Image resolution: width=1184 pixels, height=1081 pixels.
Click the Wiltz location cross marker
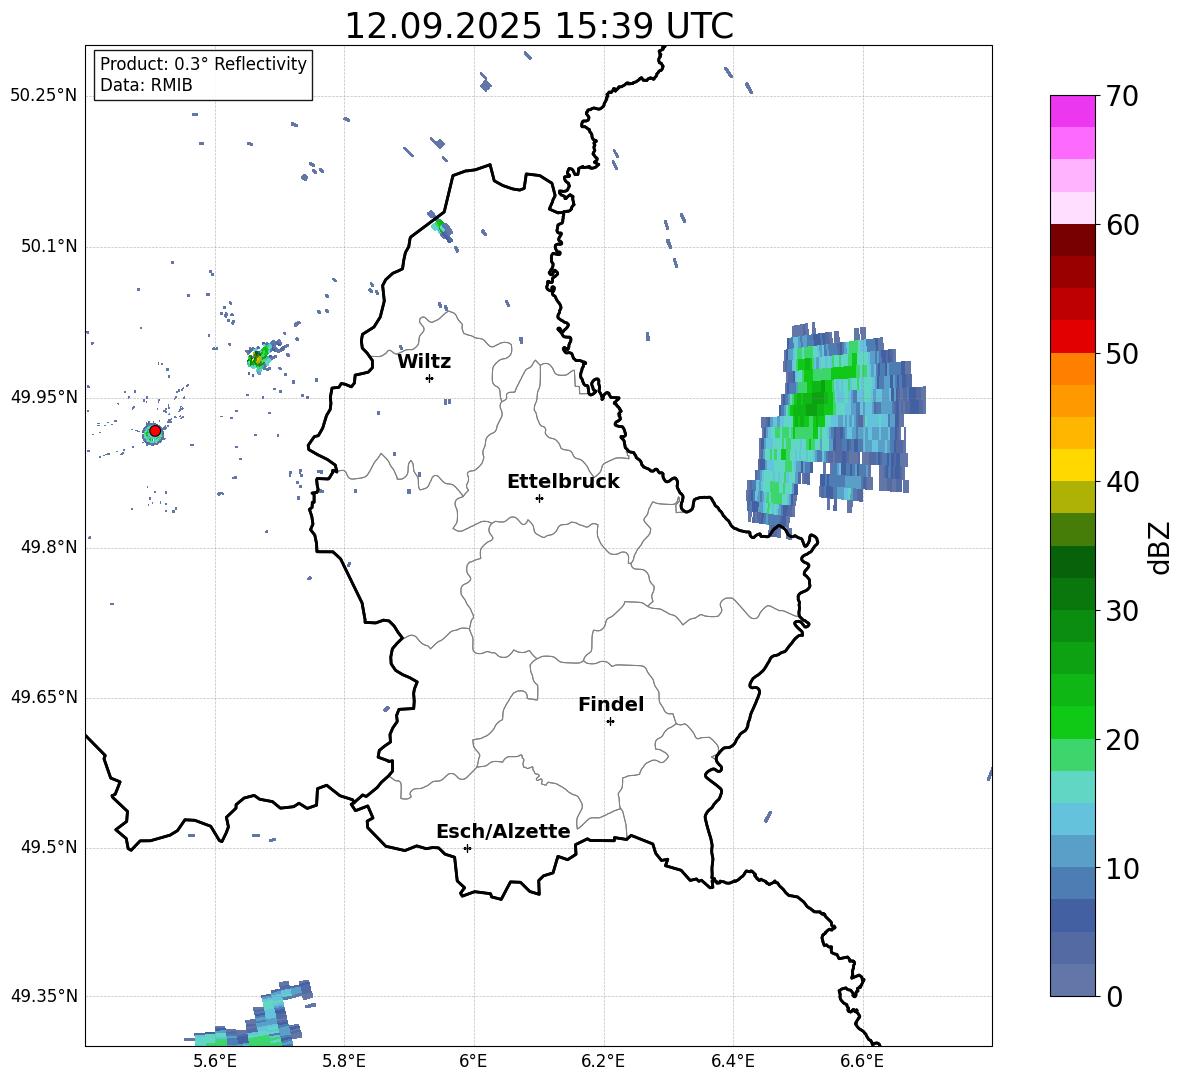click(430, 378)
